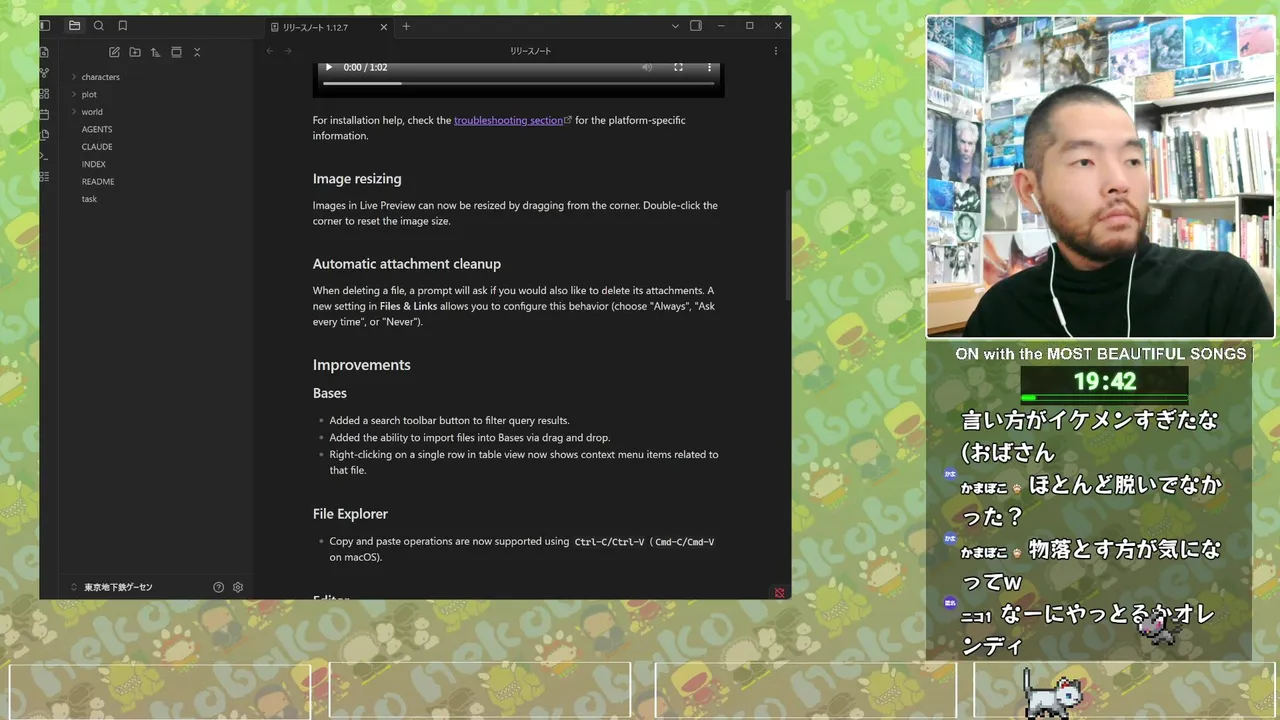
Task: Play the embedded video
Action: click(328, 67)
